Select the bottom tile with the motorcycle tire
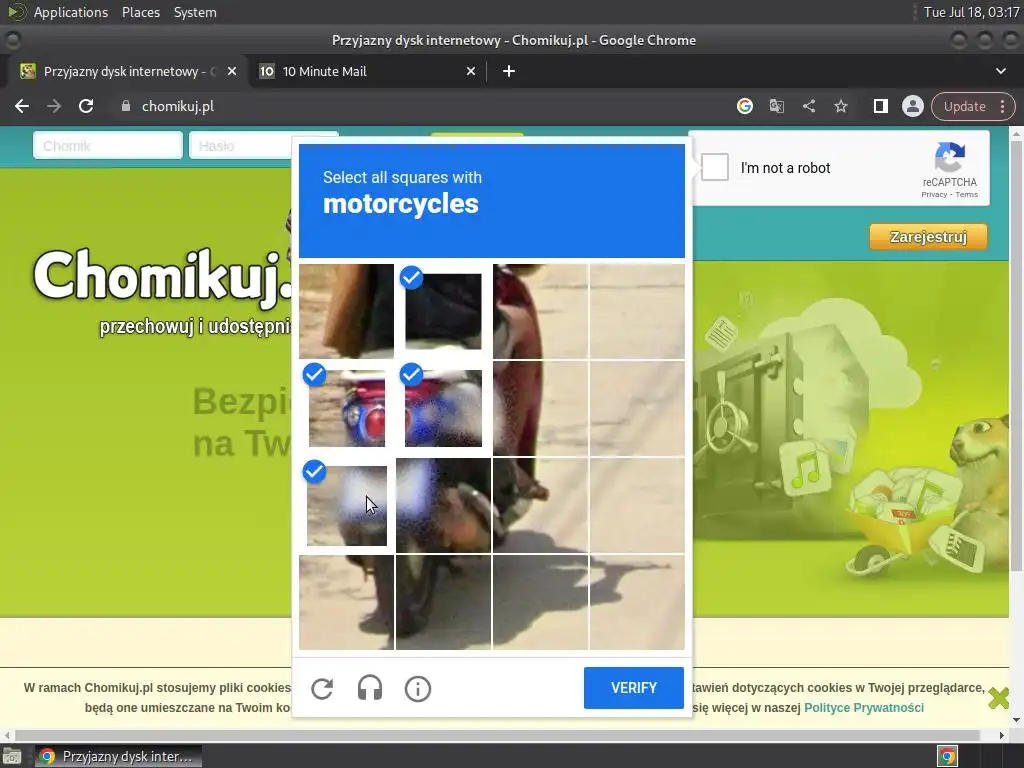The image size is (1024, 768). pos(443,602)
